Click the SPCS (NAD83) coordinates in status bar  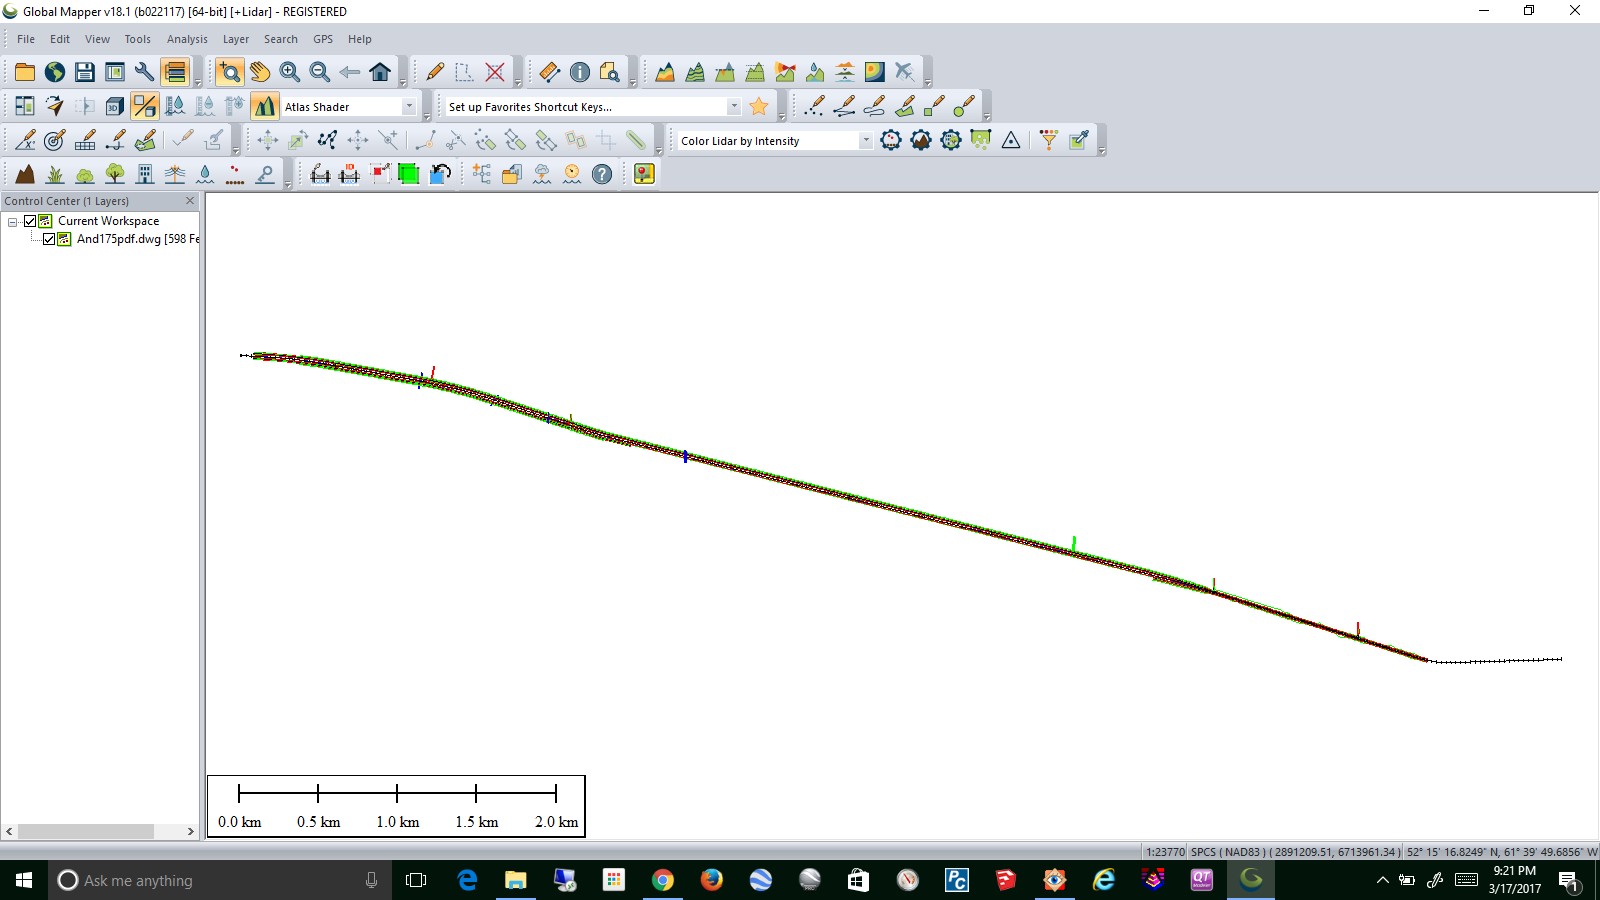point(1294,852)
